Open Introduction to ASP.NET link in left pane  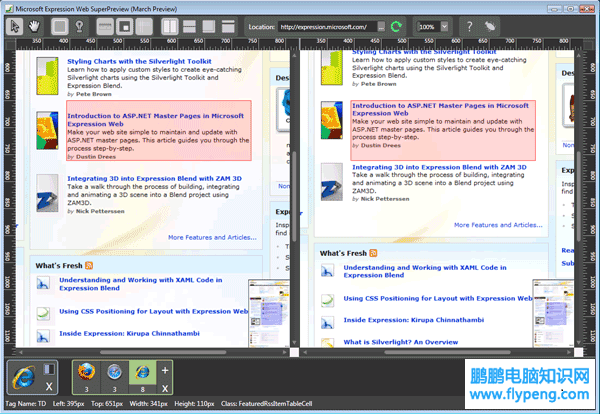coord(155,120)
